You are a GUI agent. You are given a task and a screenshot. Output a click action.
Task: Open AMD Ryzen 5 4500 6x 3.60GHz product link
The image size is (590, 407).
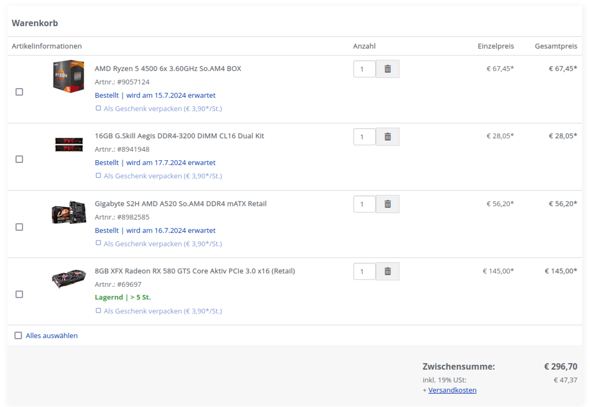(x=168, y=68)
